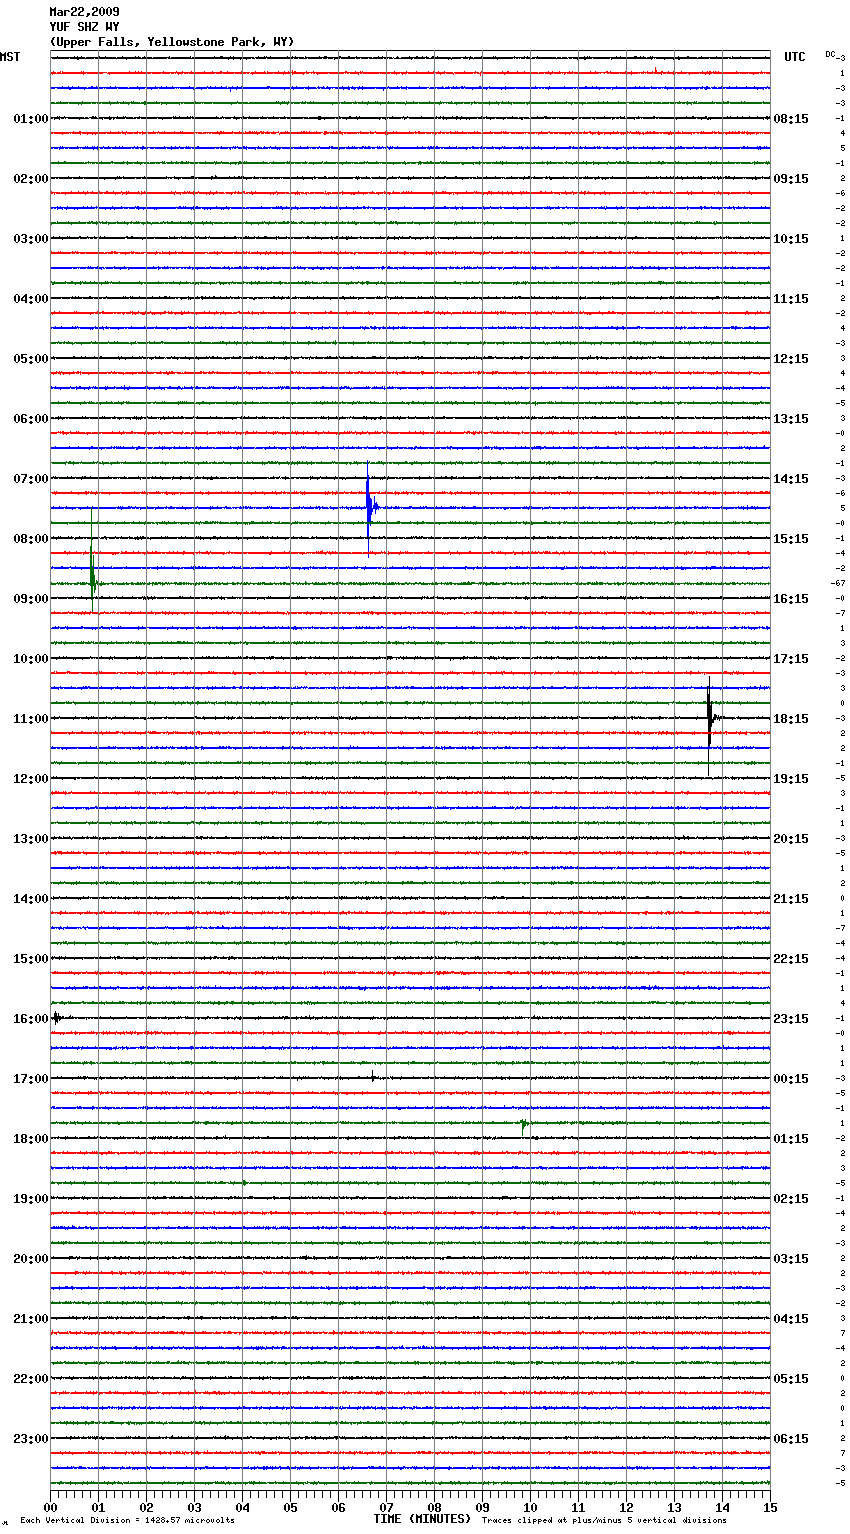Click the "13" minute mark on the bottom axis
Screen dimensions: 850x1534
(x=675, y=1507)
